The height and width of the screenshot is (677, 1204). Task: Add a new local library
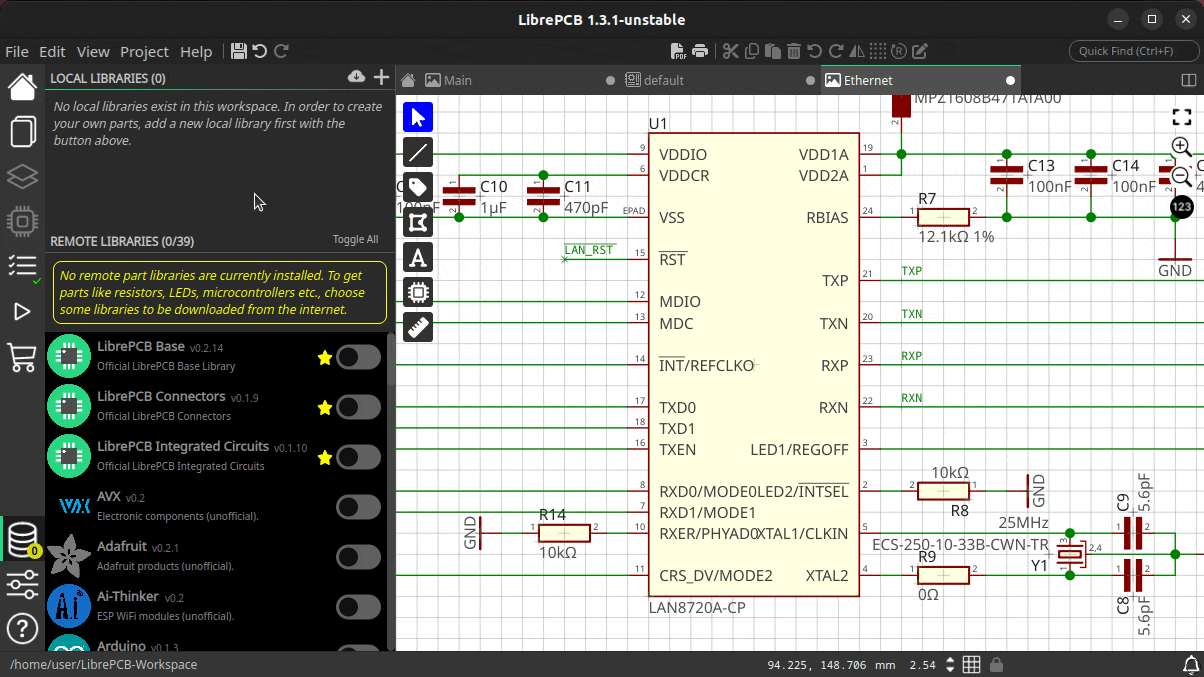pyautogui.click(x=381, y=77)
